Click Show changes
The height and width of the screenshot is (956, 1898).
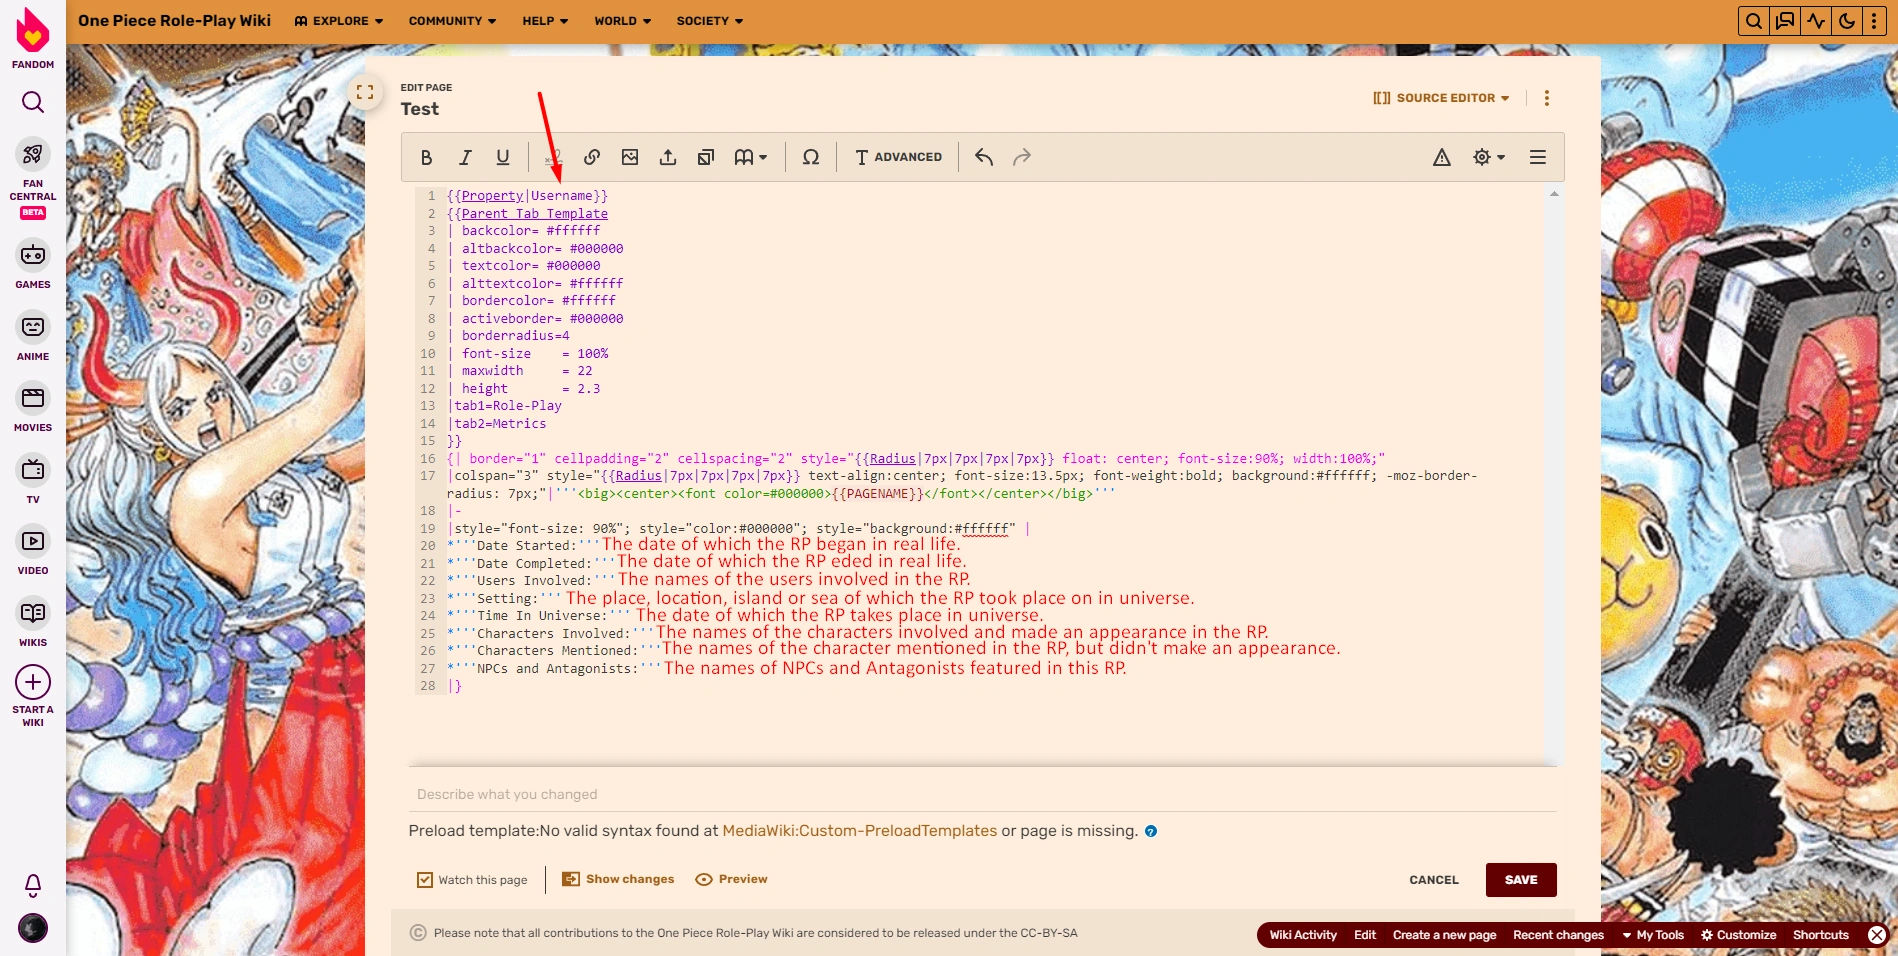point(618,879)
